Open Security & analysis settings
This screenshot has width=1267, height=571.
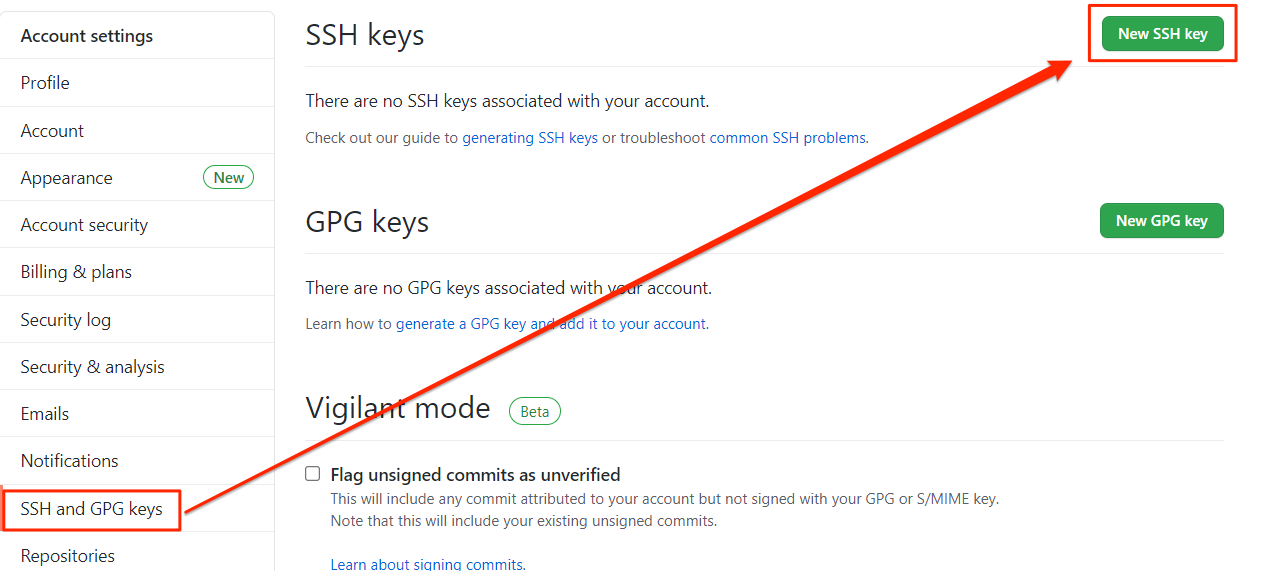click(92, 367)
